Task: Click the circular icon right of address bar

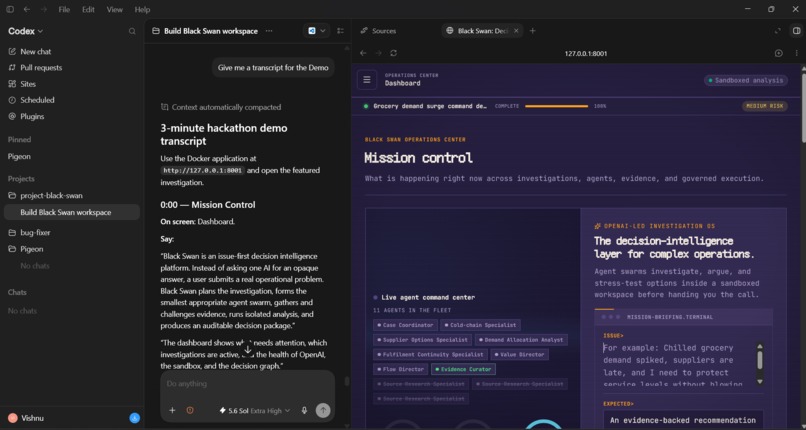Action: click(779, 53)
